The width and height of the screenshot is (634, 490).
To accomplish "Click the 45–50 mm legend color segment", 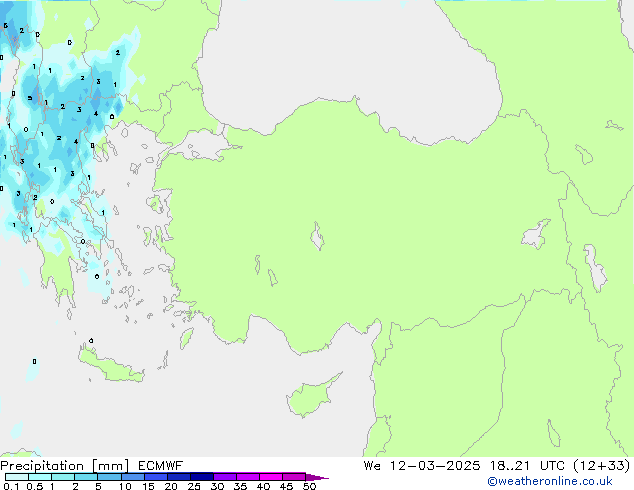I will point(294,477).
